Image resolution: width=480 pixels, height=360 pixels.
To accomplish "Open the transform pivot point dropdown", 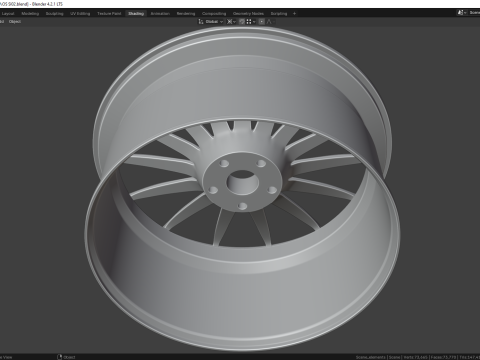I will coord(231,22).
